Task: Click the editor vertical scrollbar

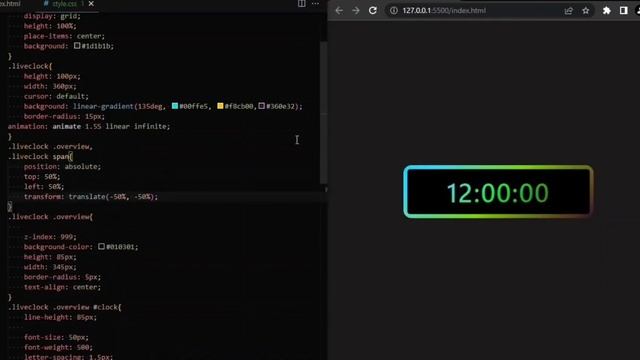Action: (x=323, y=112)
